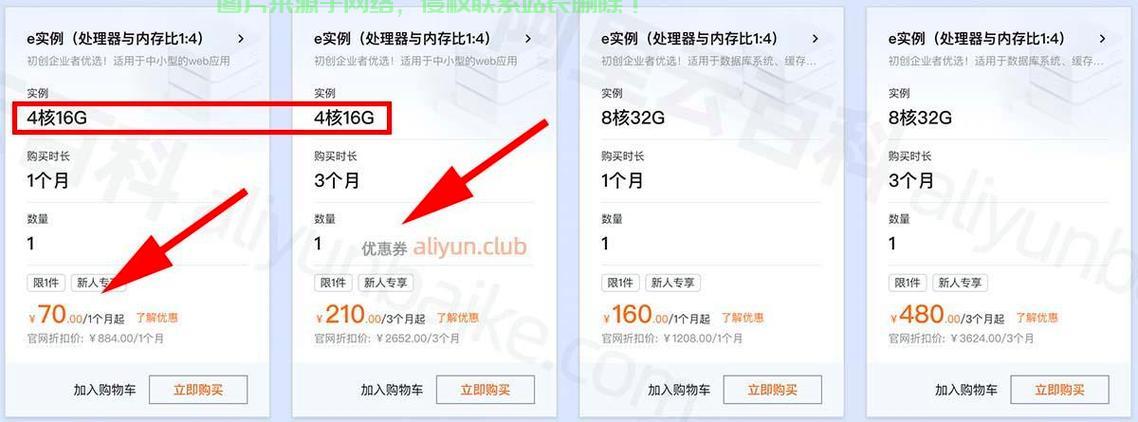The width and height of the screenshot is (1138, 422).
Task: Open 了解优惠 link beside ¥210 price
Action: tap(457, 317)
